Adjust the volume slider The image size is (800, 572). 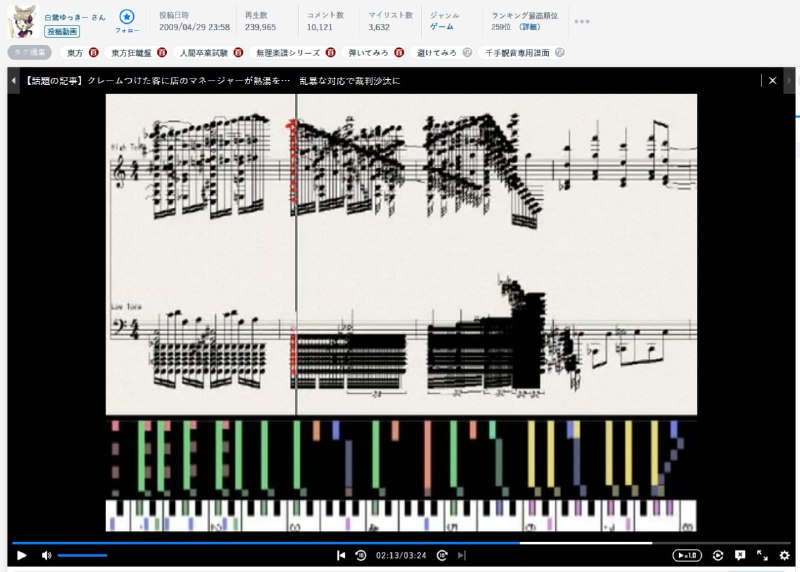coord(82,555)
